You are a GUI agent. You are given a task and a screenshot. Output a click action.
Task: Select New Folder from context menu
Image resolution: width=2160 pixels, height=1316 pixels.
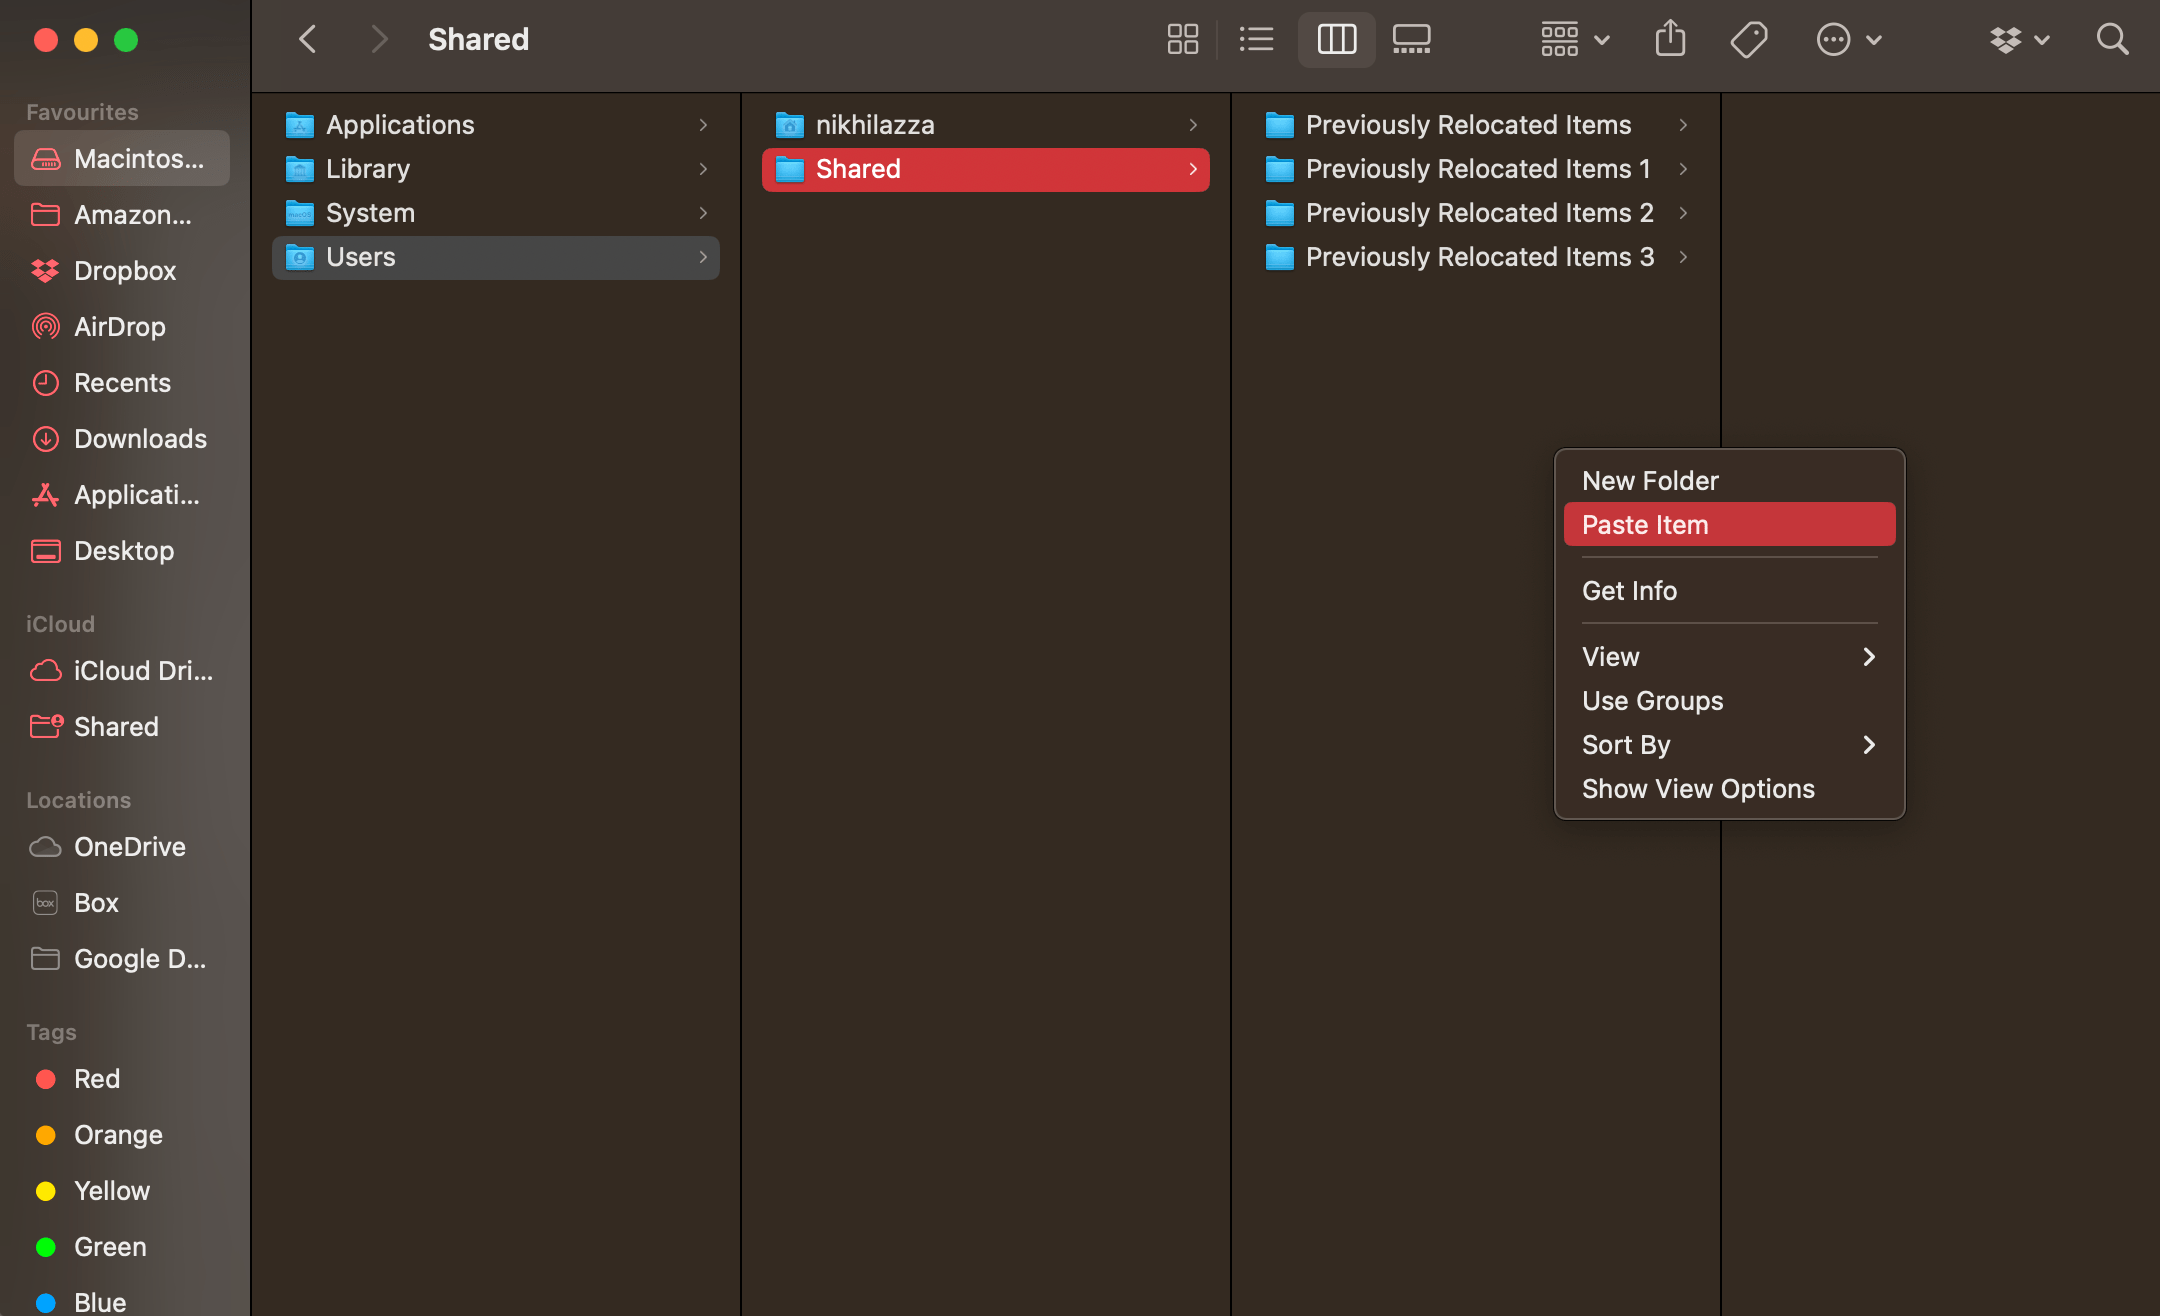(1649, 480)
